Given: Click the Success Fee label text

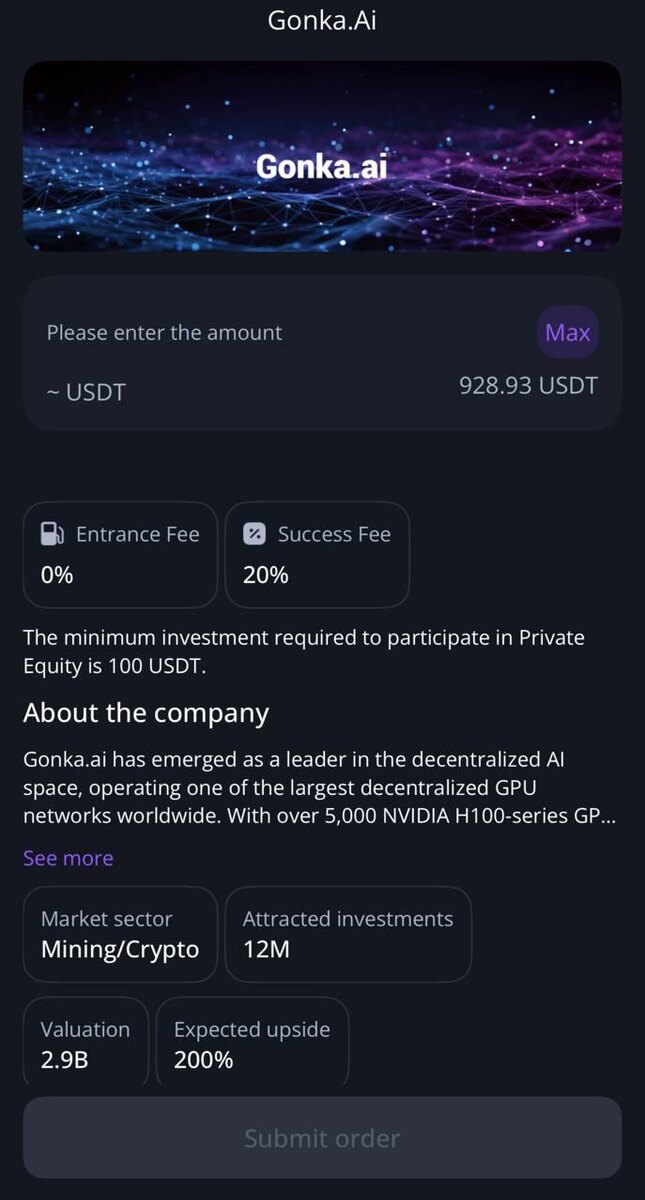Looking at the screenshot, I should pos(334,534).
